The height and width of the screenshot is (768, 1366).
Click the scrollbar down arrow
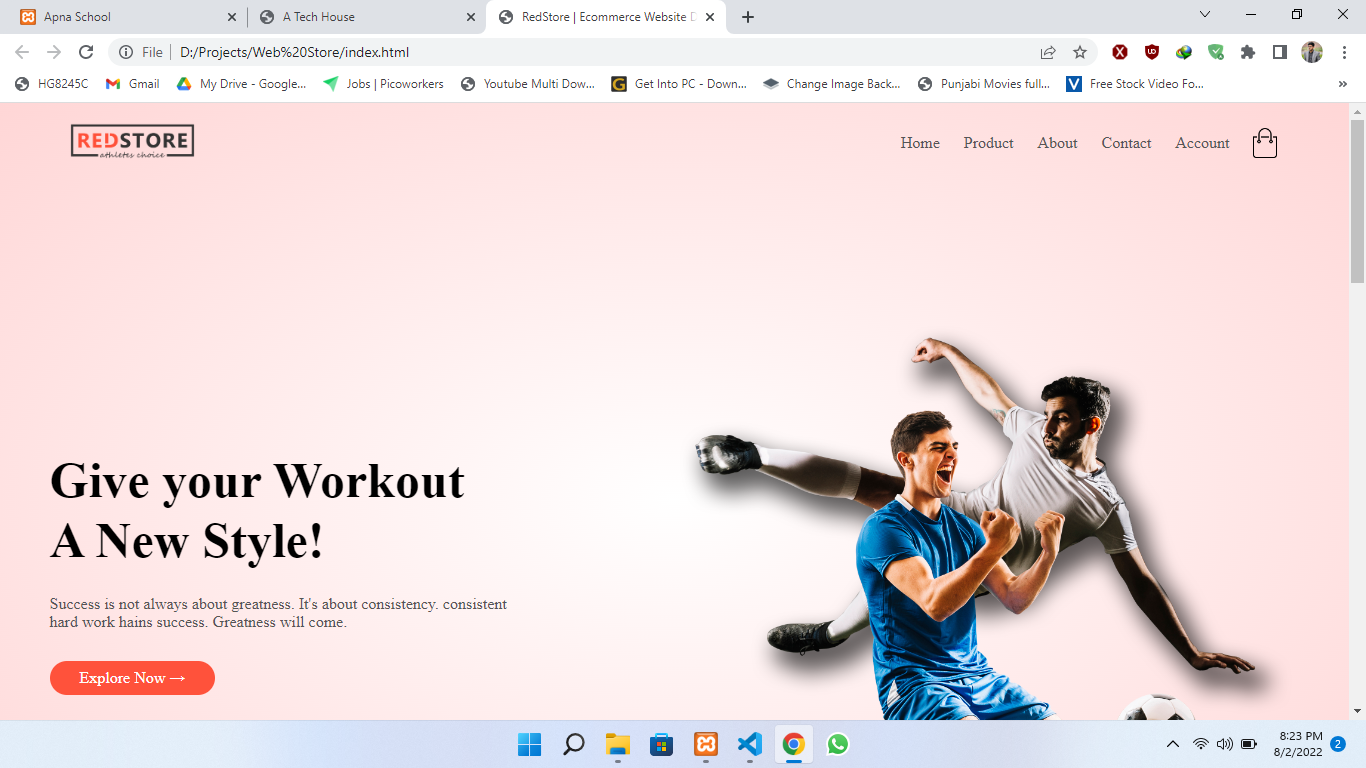click(1358, 711)
